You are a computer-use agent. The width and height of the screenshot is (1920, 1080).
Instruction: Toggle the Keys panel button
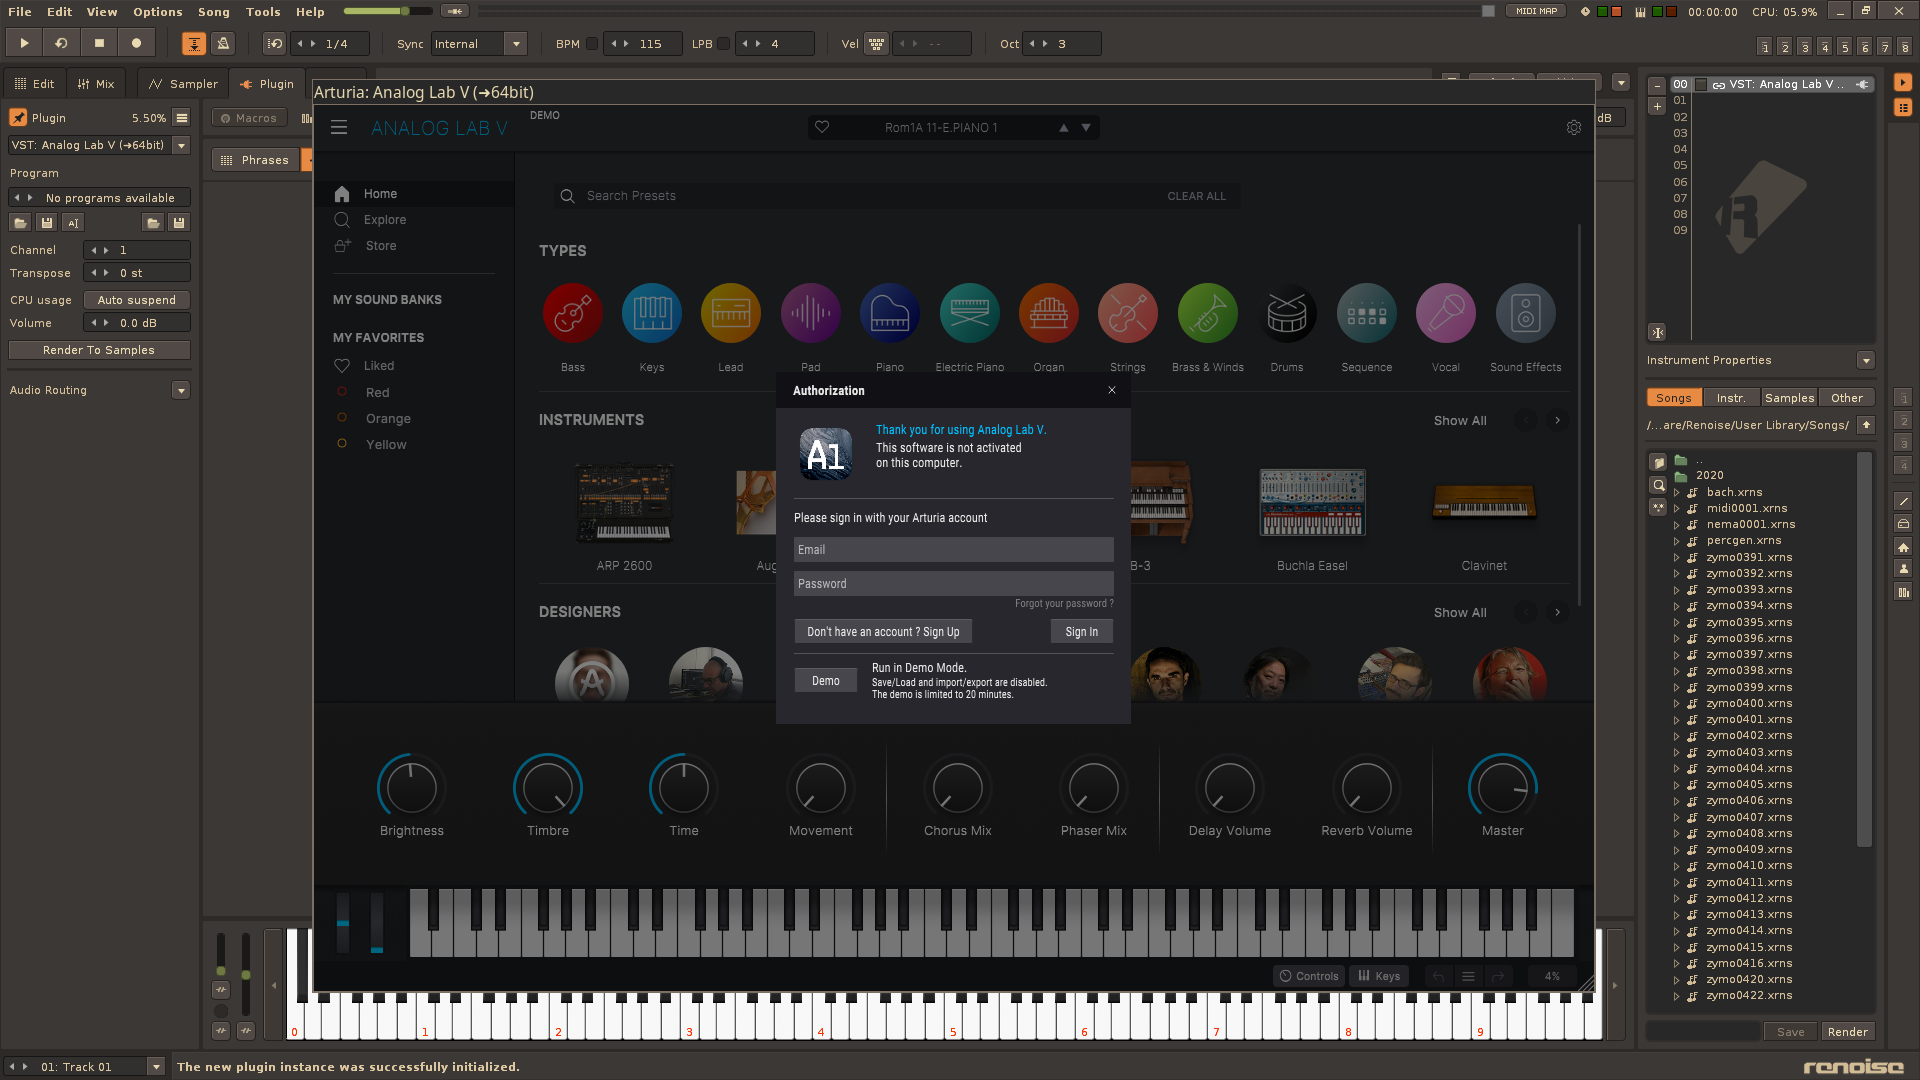pos(1379,976)
